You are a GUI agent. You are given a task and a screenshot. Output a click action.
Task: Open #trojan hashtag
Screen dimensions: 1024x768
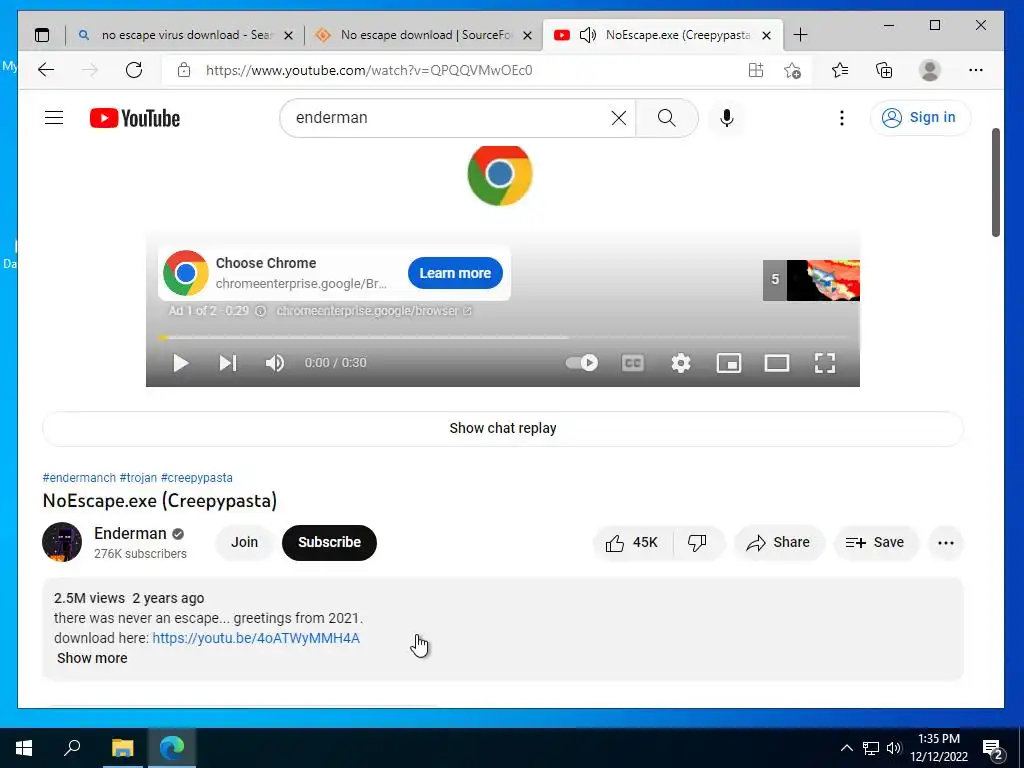pyautogui.click(x=138, y=477)
